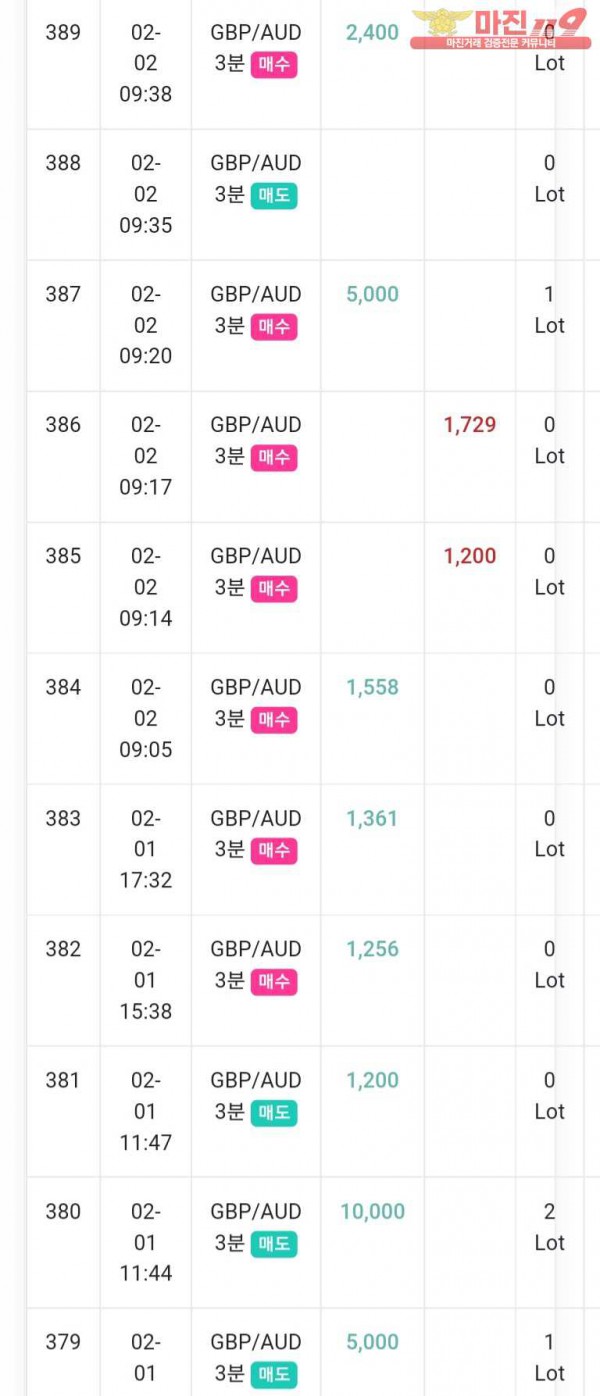Click the 2,400 profit amount
Image resolution: width=600 pixels, height=1396 pixels.
click(372, 32)
